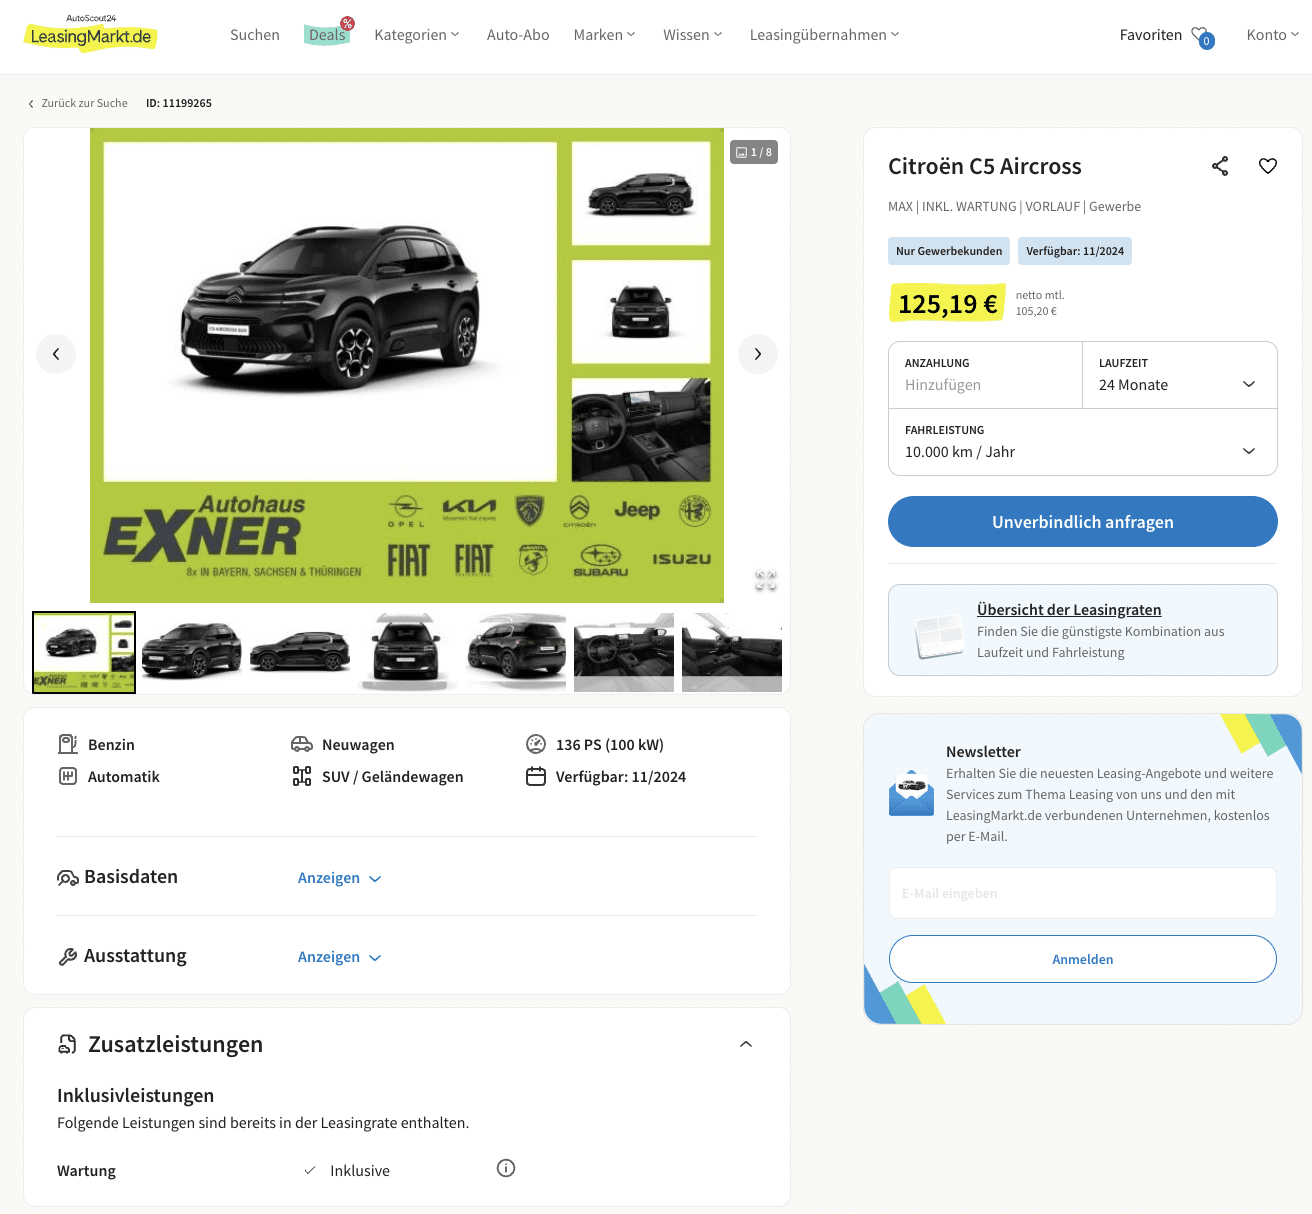Viewport: 1312px width, 1214px height.
Task: Open the Laufzeit 24 Monate dropdown
Action: (x=1180, y=375)
